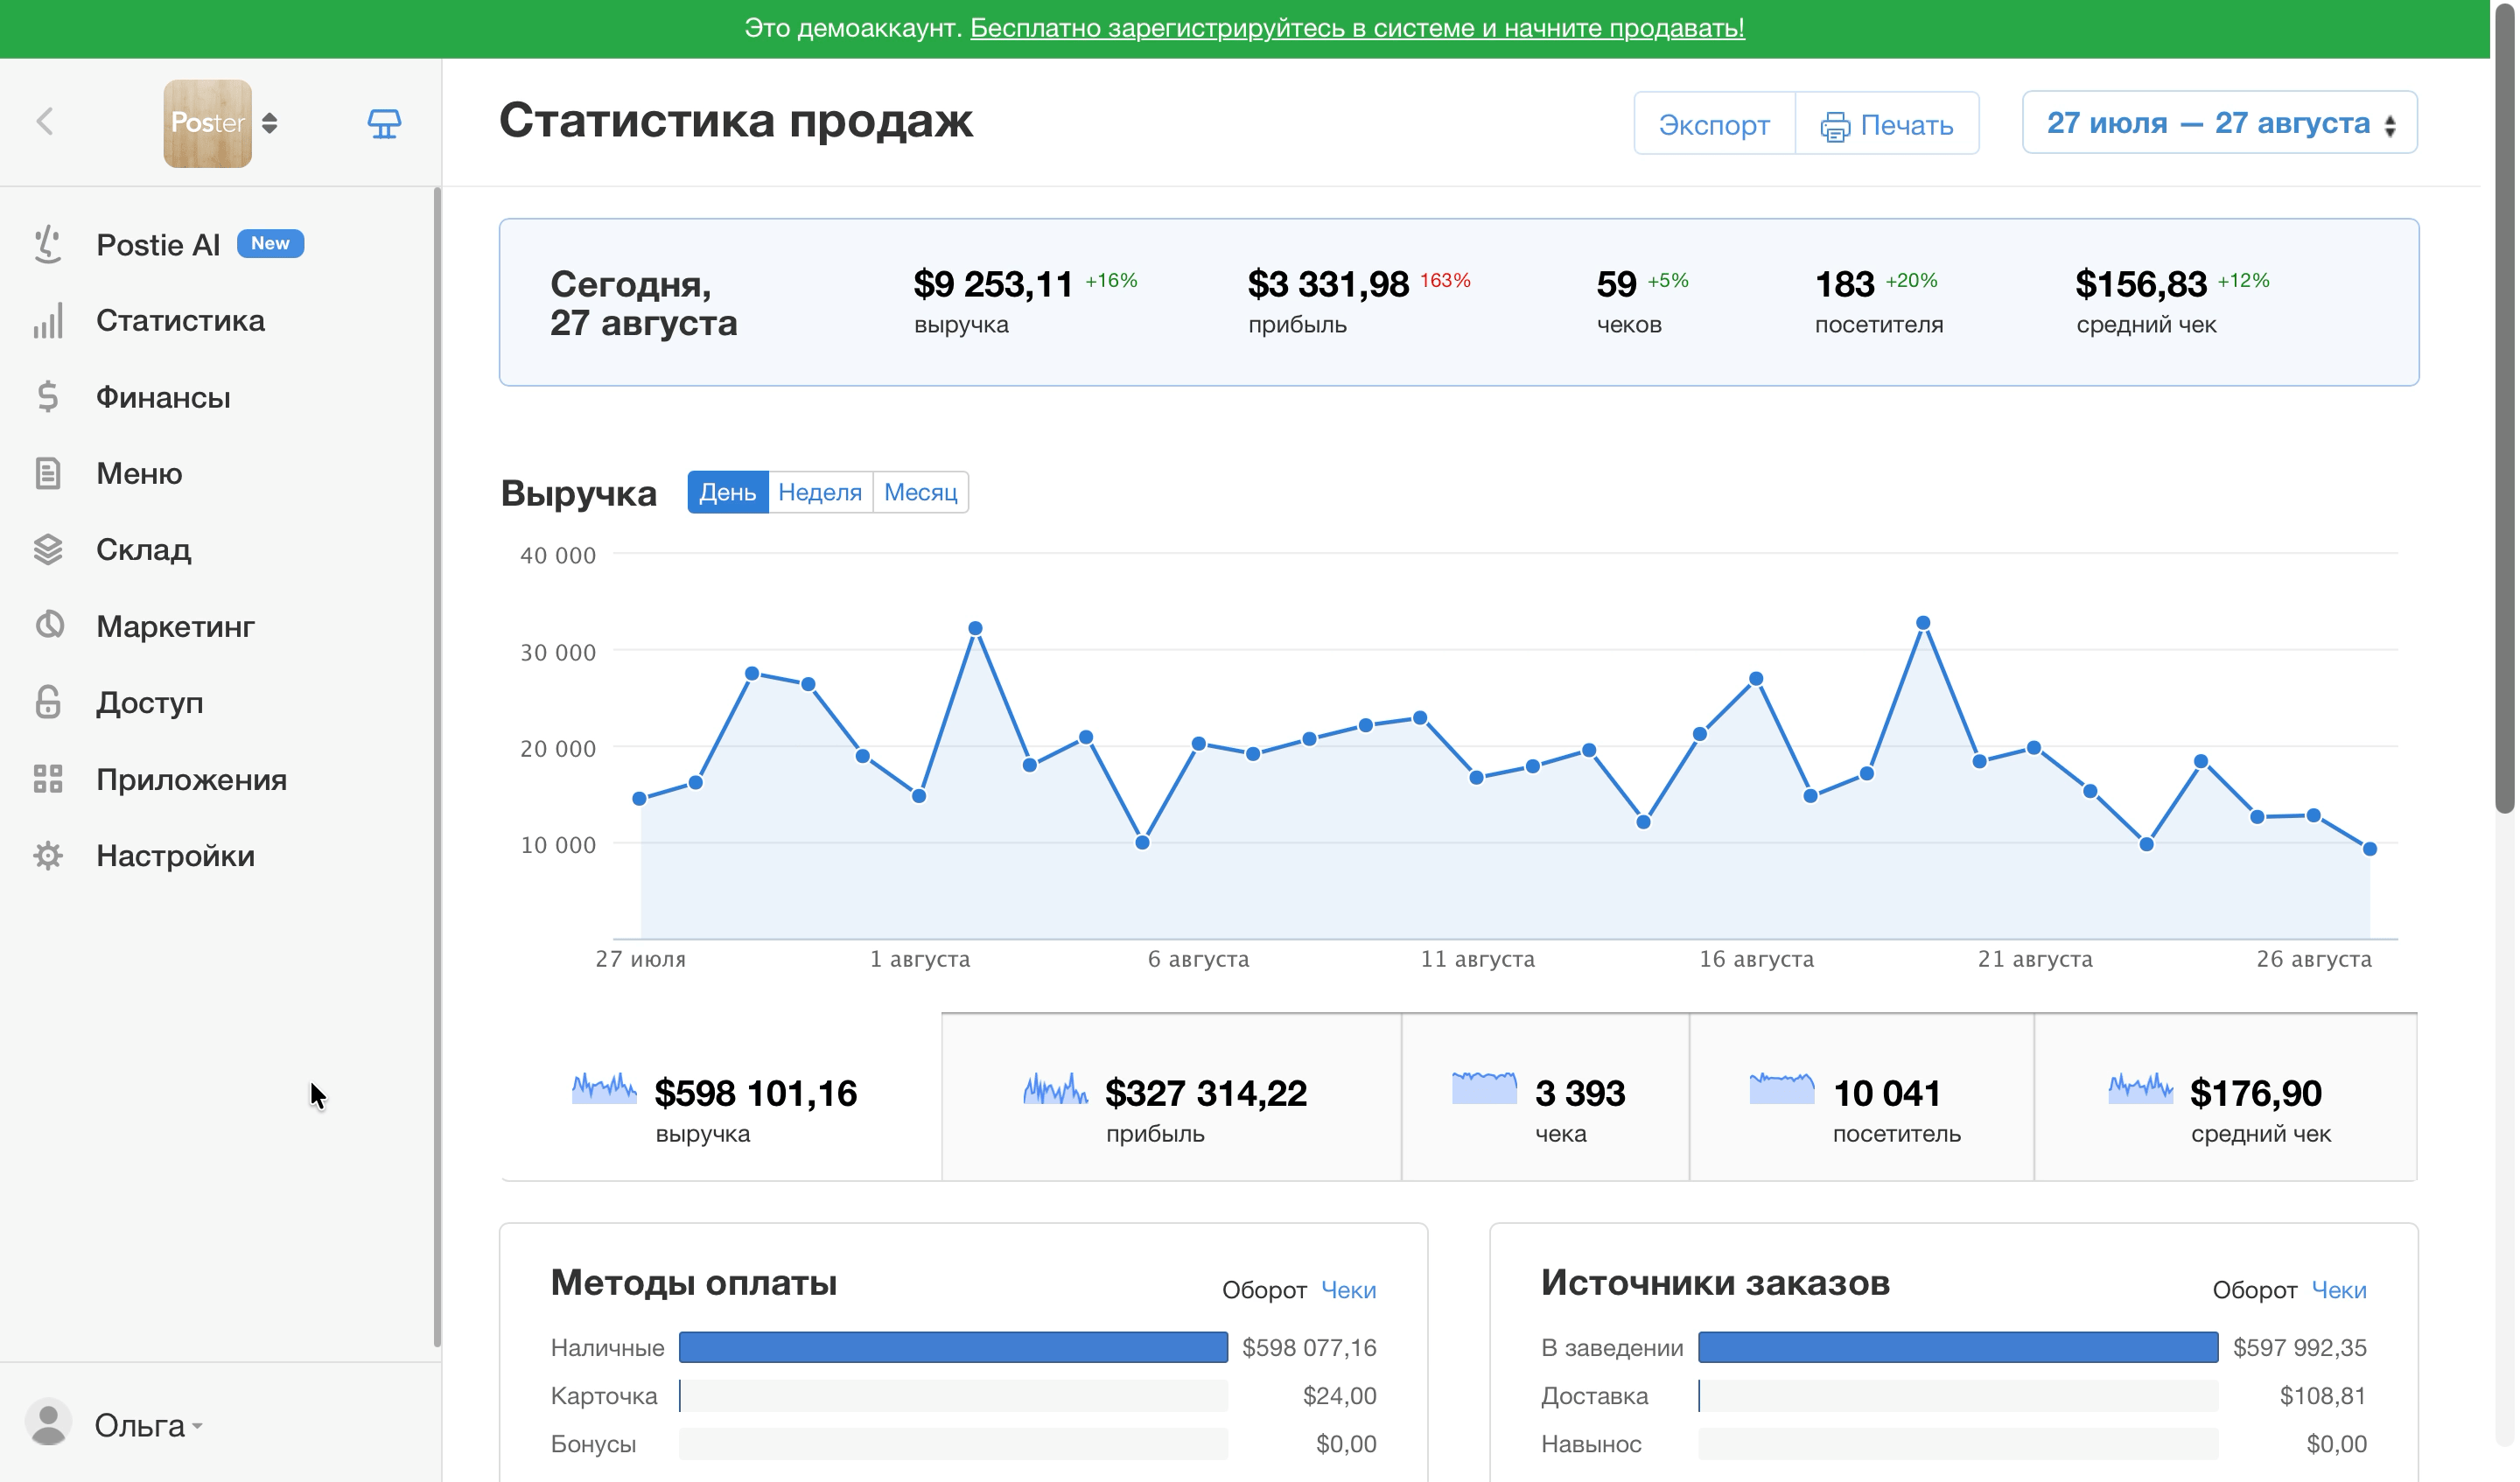The height and width of the screenshot is (1482, 2520).
Task: Select the Месяц chart granularity tab
Action: (921, 492)
